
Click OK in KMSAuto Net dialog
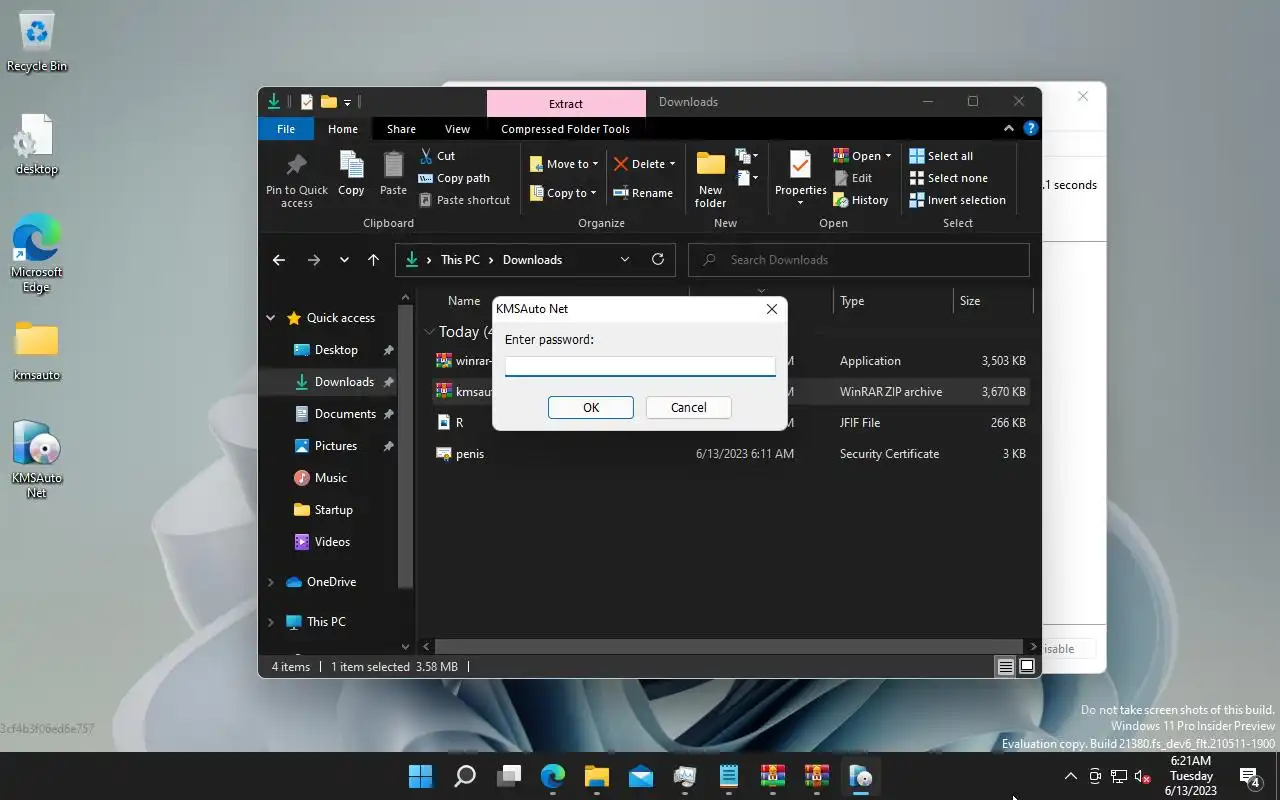click(591, 407)
